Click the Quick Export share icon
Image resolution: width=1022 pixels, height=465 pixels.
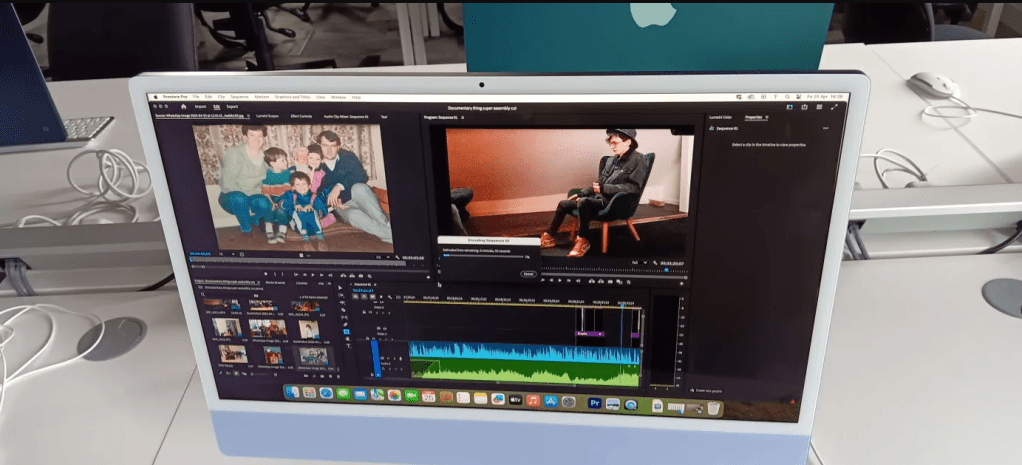click(x=804, y=106)
